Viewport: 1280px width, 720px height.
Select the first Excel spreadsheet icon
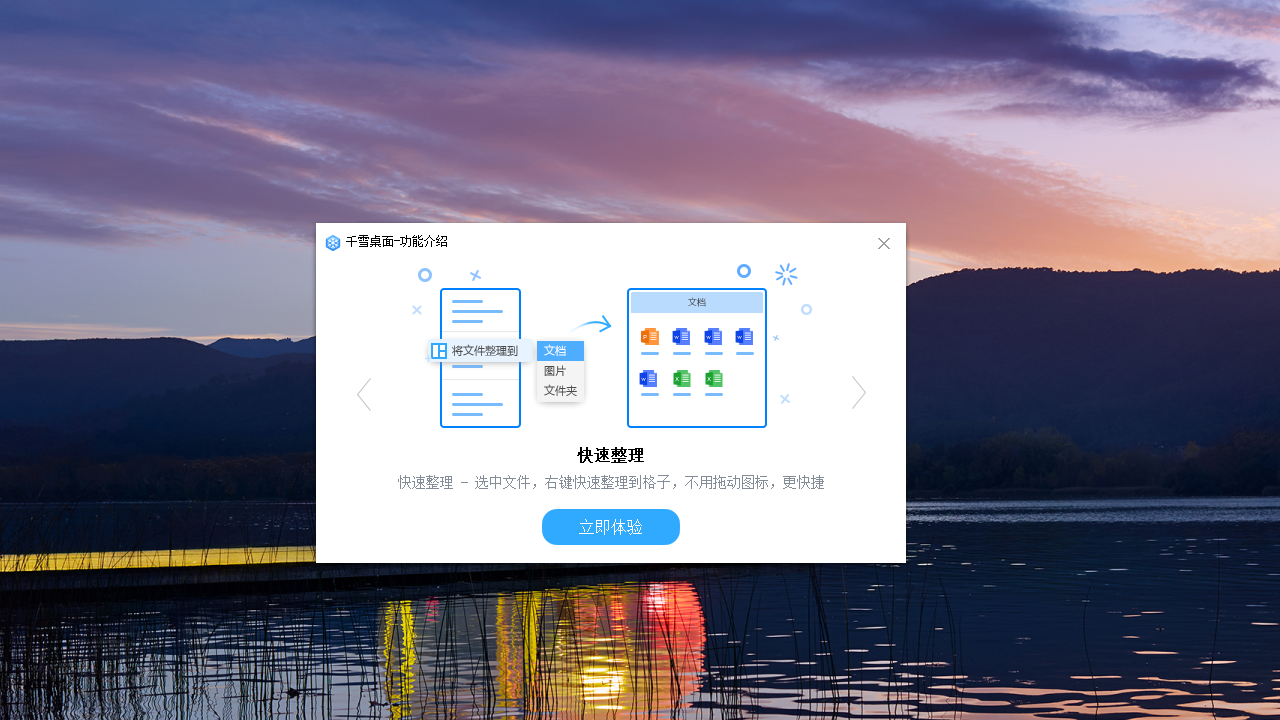click(681, 379)
